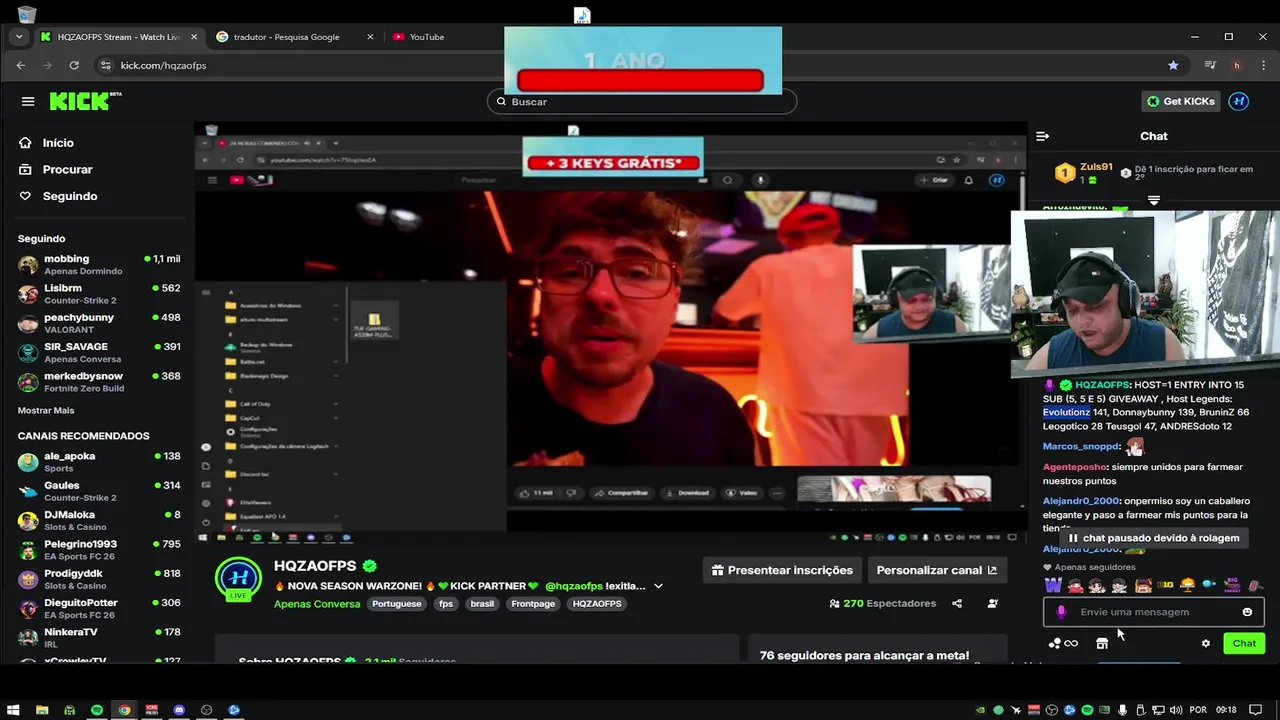This screenshot has width=1280, height=720.
Task: Reload the page in the browser
Action: (x=74, y=65)
